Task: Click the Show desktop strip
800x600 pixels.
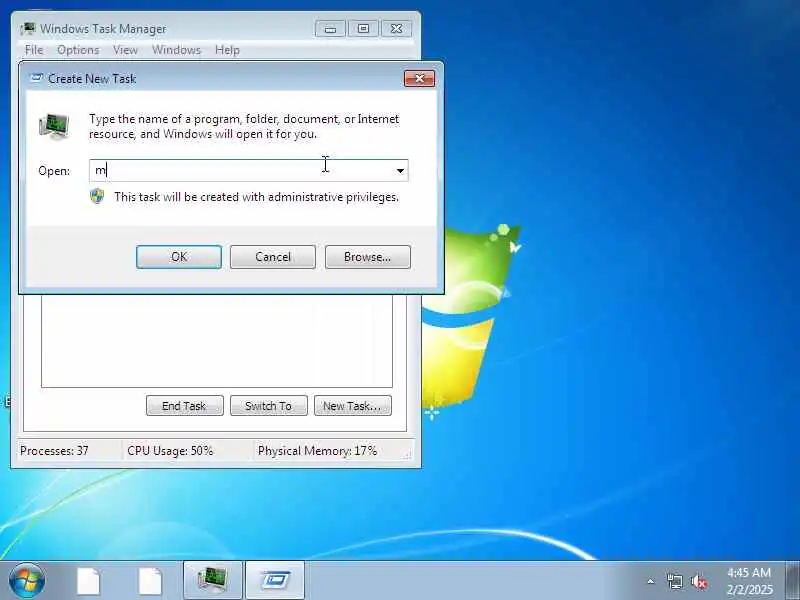Action: click(792, 581)
